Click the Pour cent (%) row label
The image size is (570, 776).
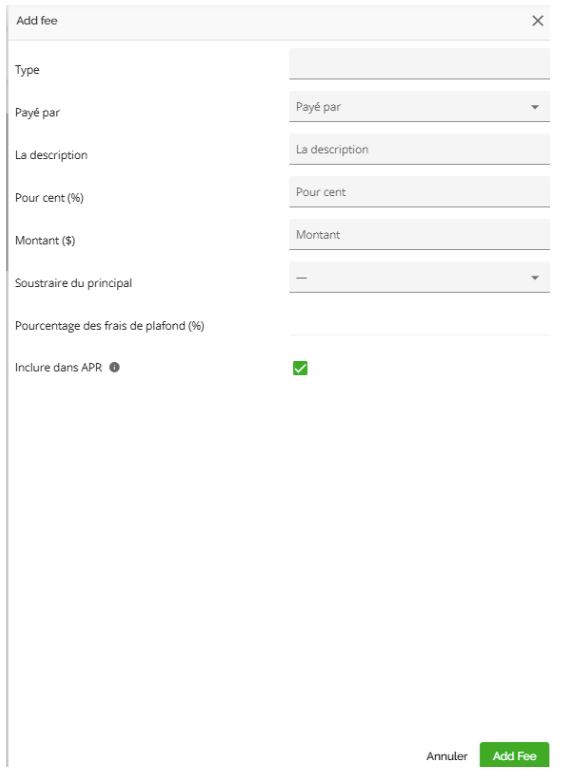[49, 198]
